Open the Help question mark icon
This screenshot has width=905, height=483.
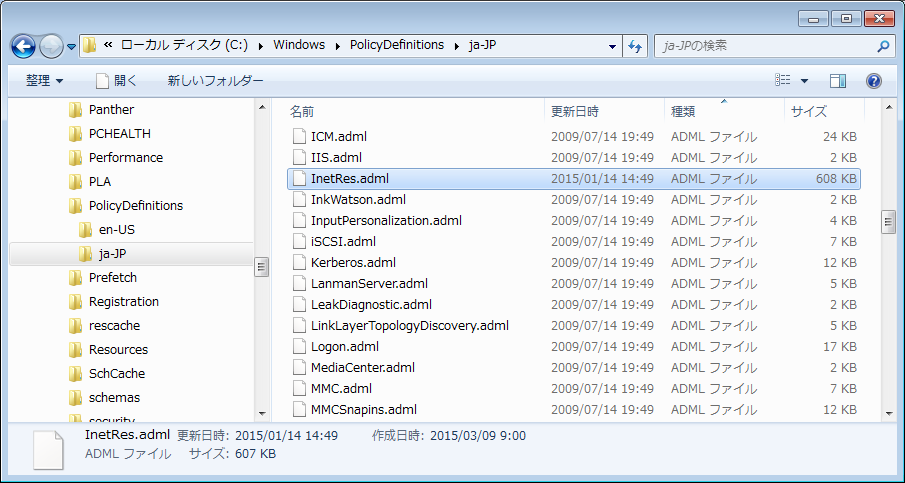click(x=873, y=80)
